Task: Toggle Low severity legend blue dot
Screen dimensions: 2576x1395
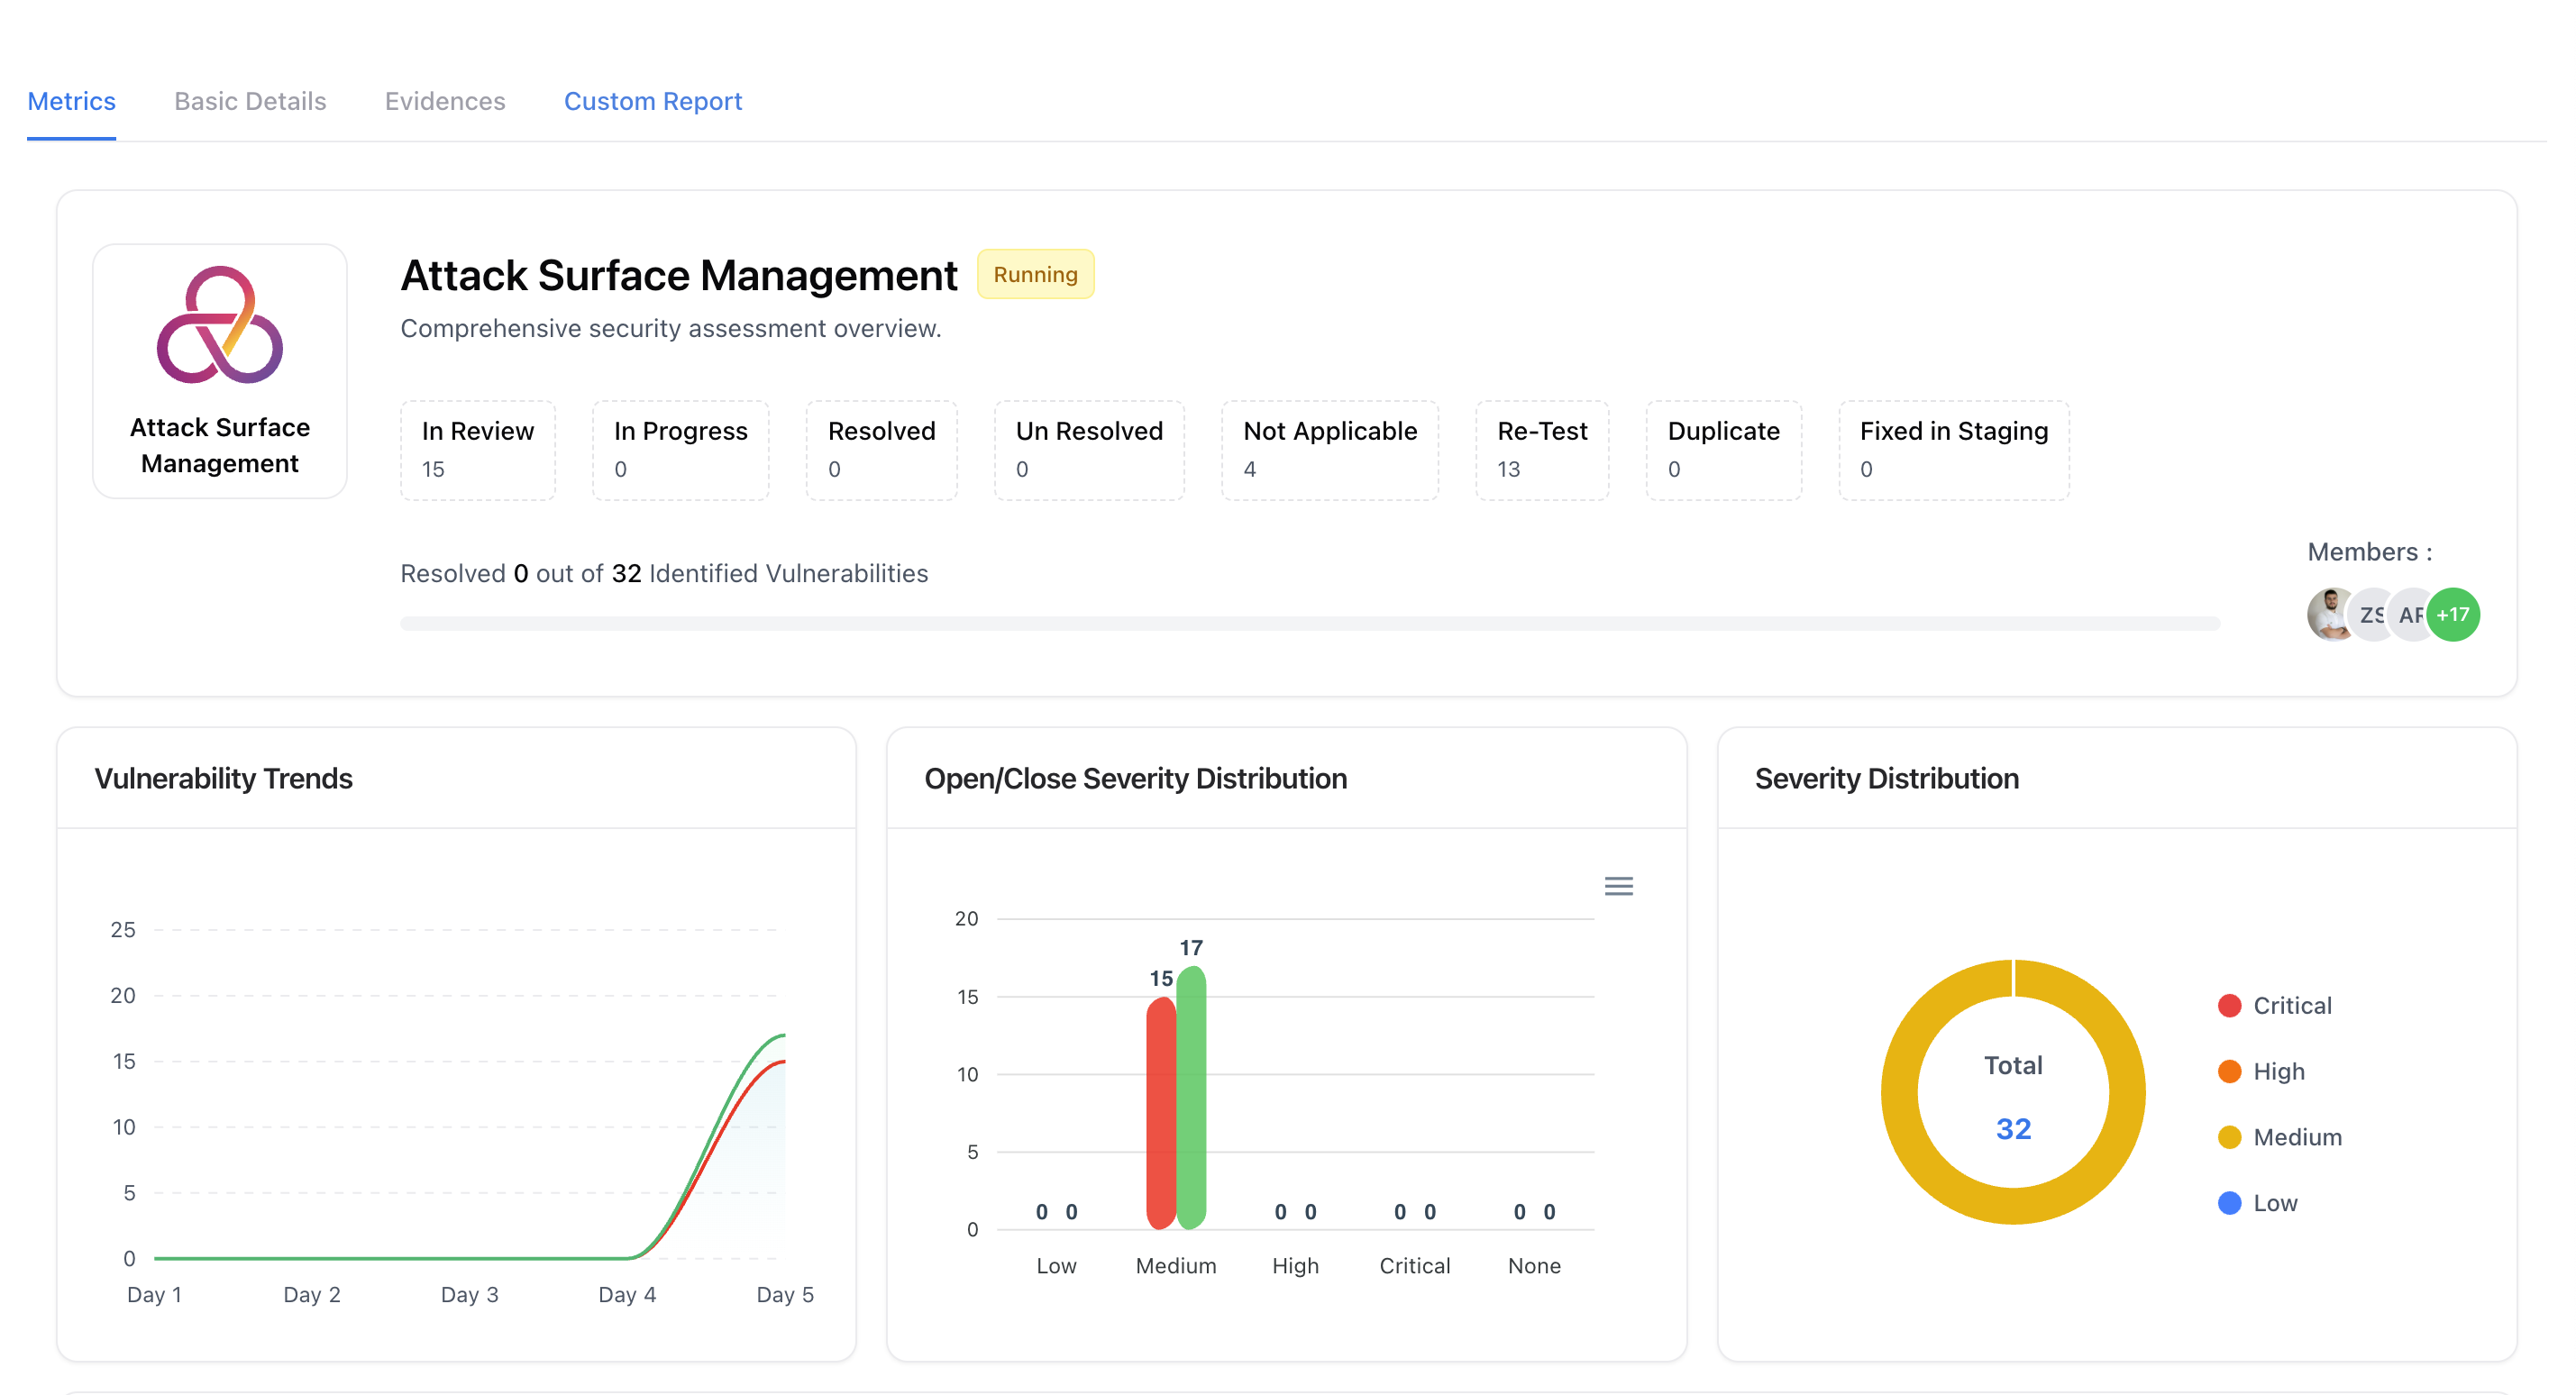Action: pos(2229,1203)
